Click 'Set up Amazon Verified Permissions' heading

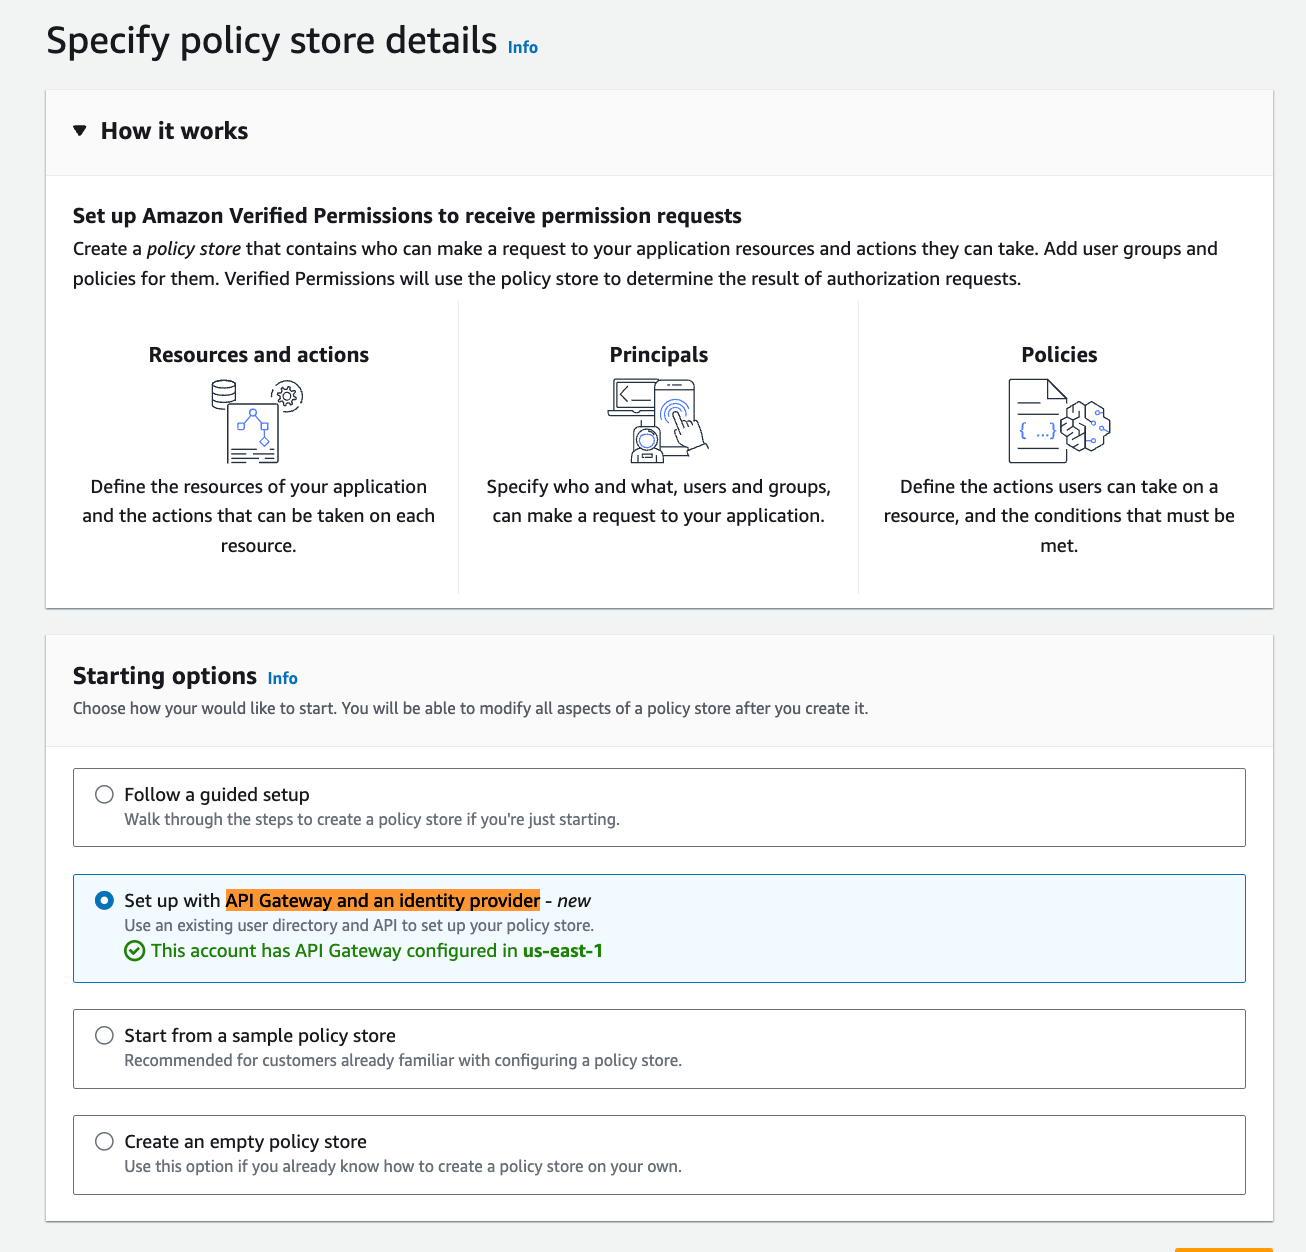coord(407,216)
